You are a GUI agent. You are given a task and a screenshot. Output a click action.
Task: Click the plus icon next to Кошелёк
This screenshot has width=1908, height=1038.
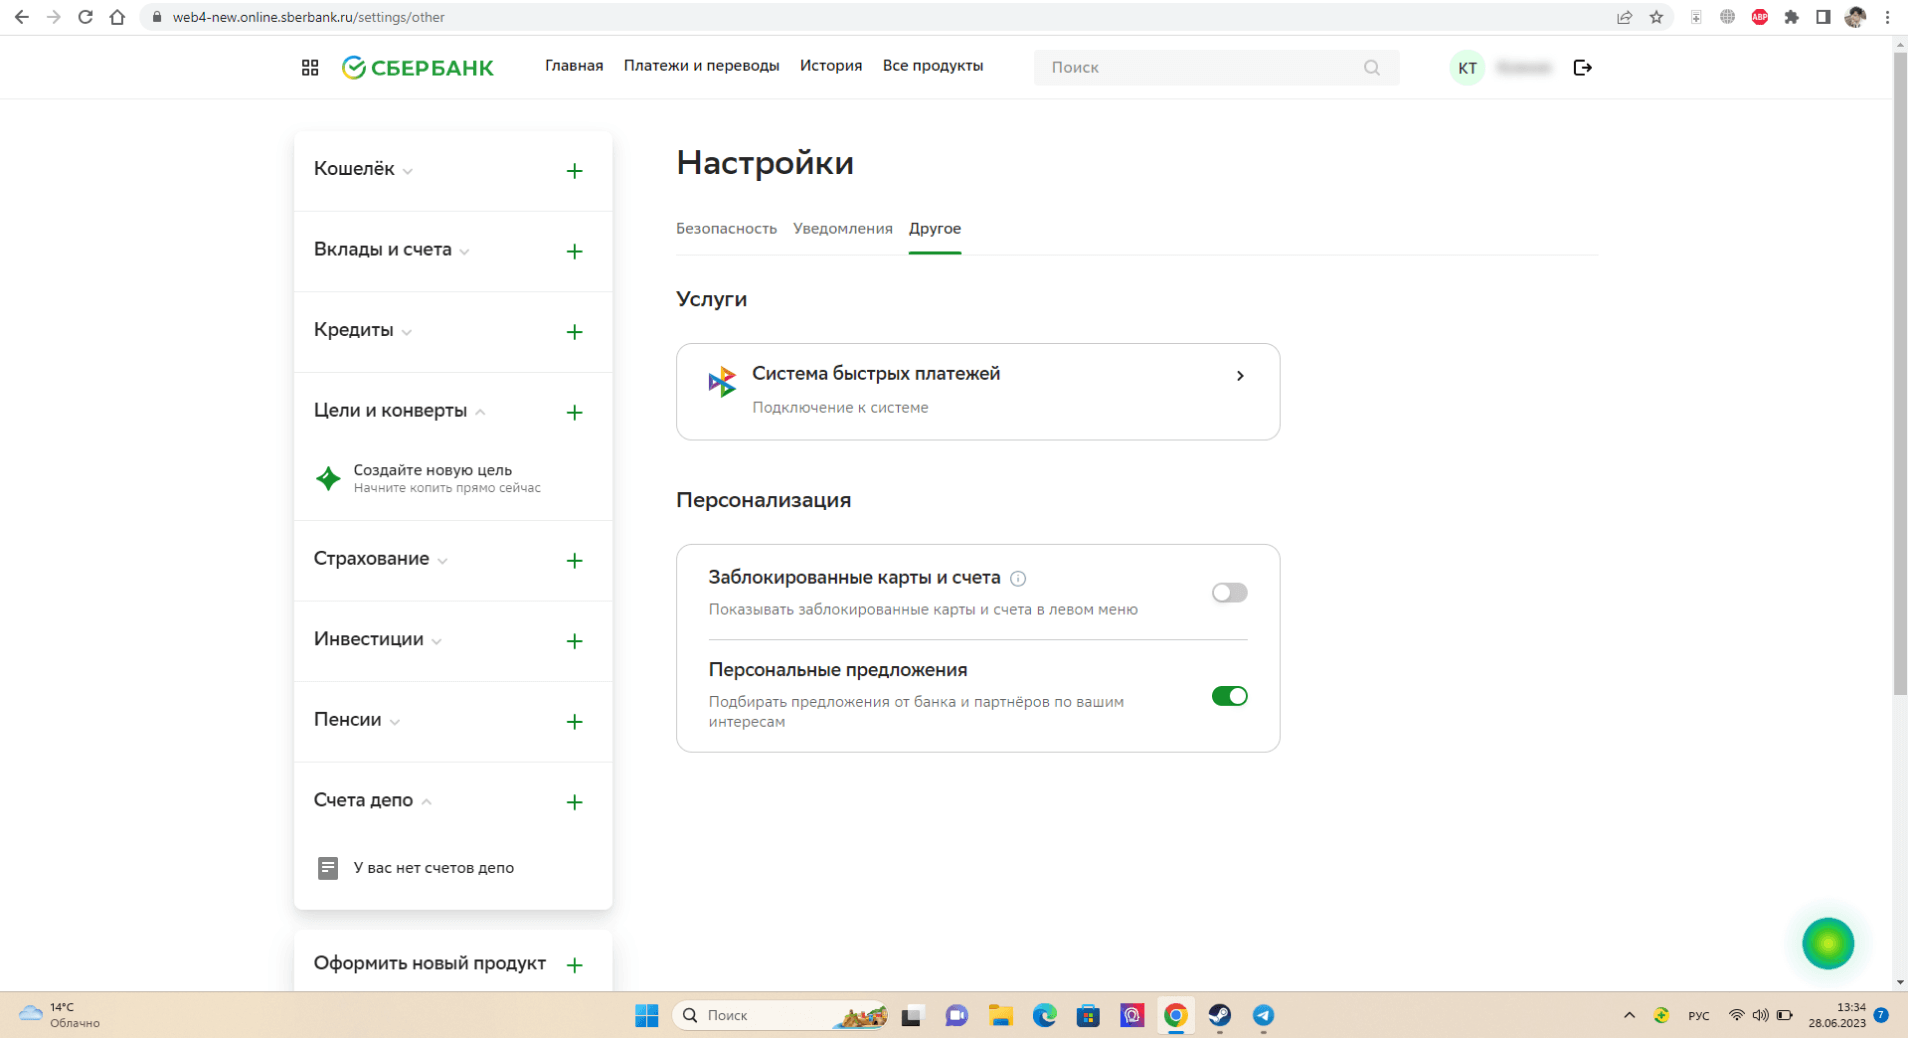tap(574, 171)
